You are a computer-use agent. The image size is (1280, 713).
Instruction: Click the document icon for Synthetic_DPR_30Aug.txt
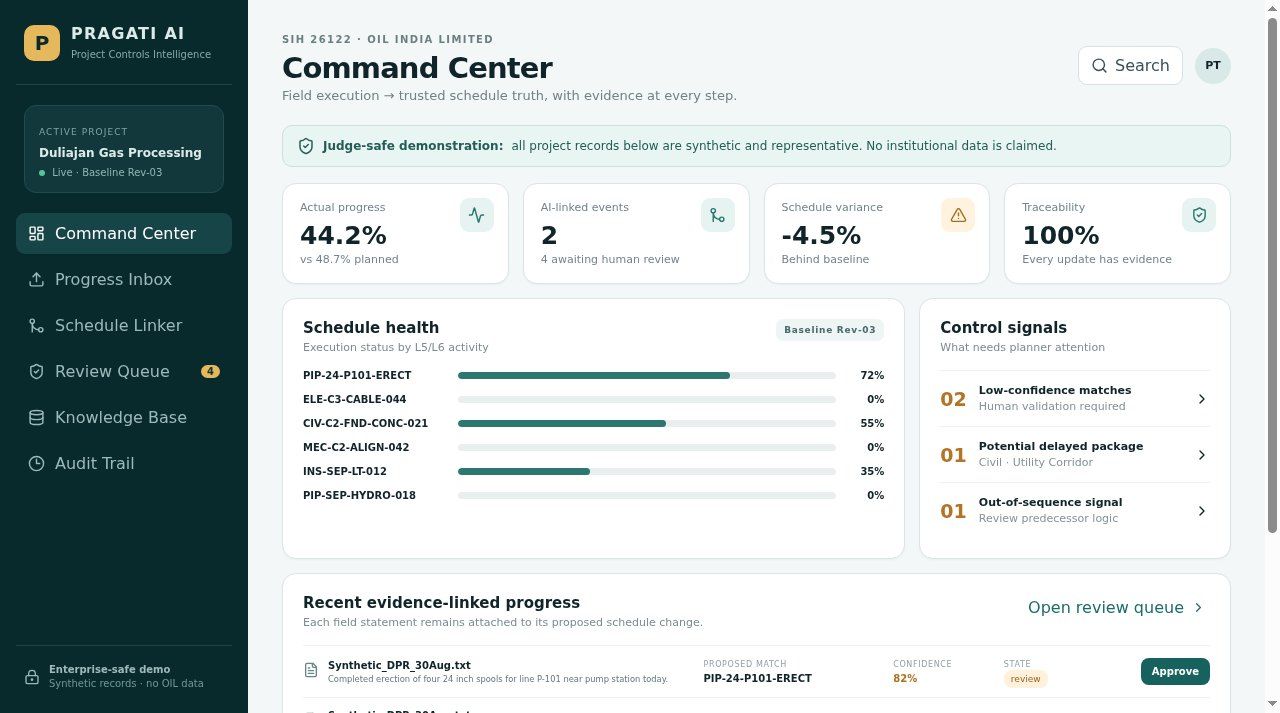click(x=311, y=671)
